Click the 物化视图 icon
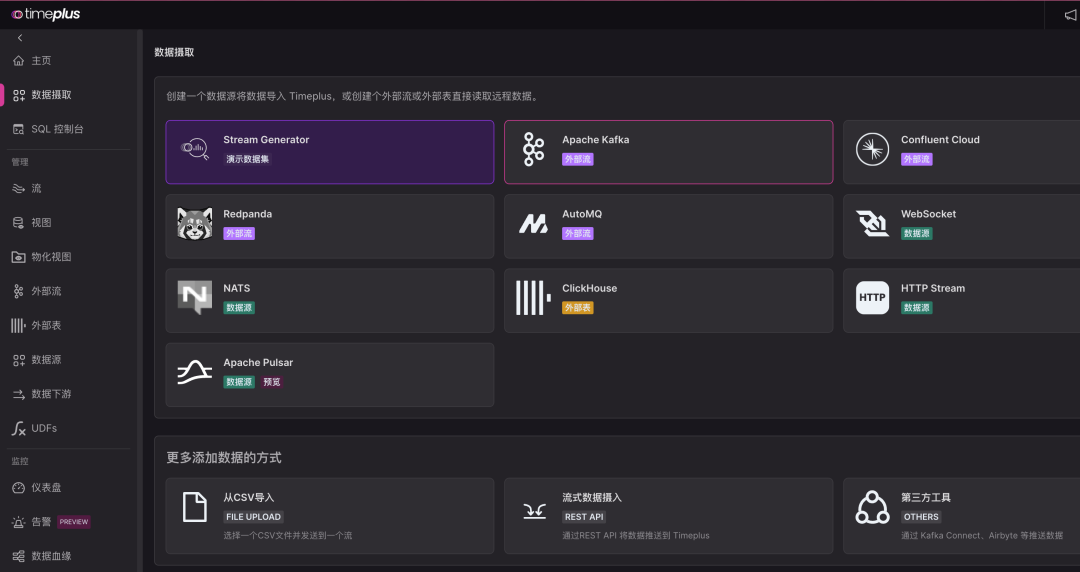Viewport: 1080px width, 572px height. [x=19, y=257]
